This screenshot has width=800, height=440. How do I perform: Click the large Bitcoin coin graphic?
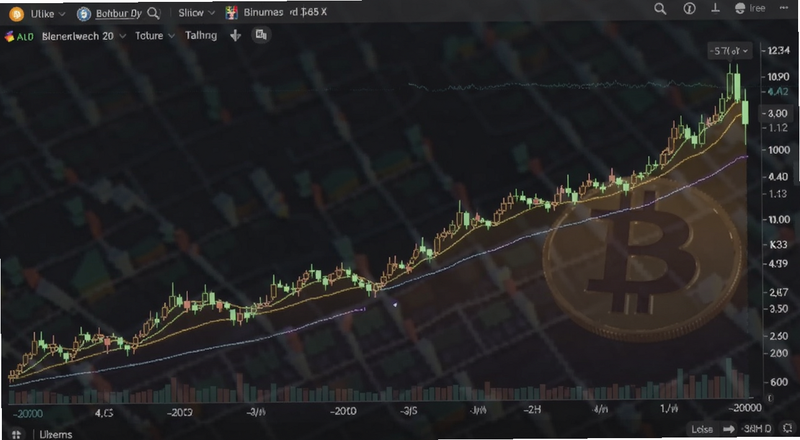[643, 260]
